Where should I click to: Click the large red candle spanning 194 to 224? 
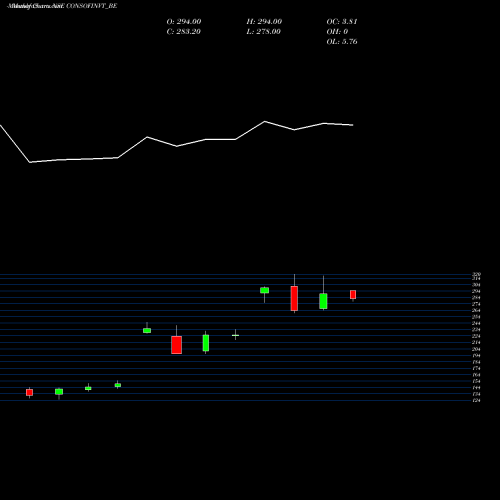click(177, 345)
